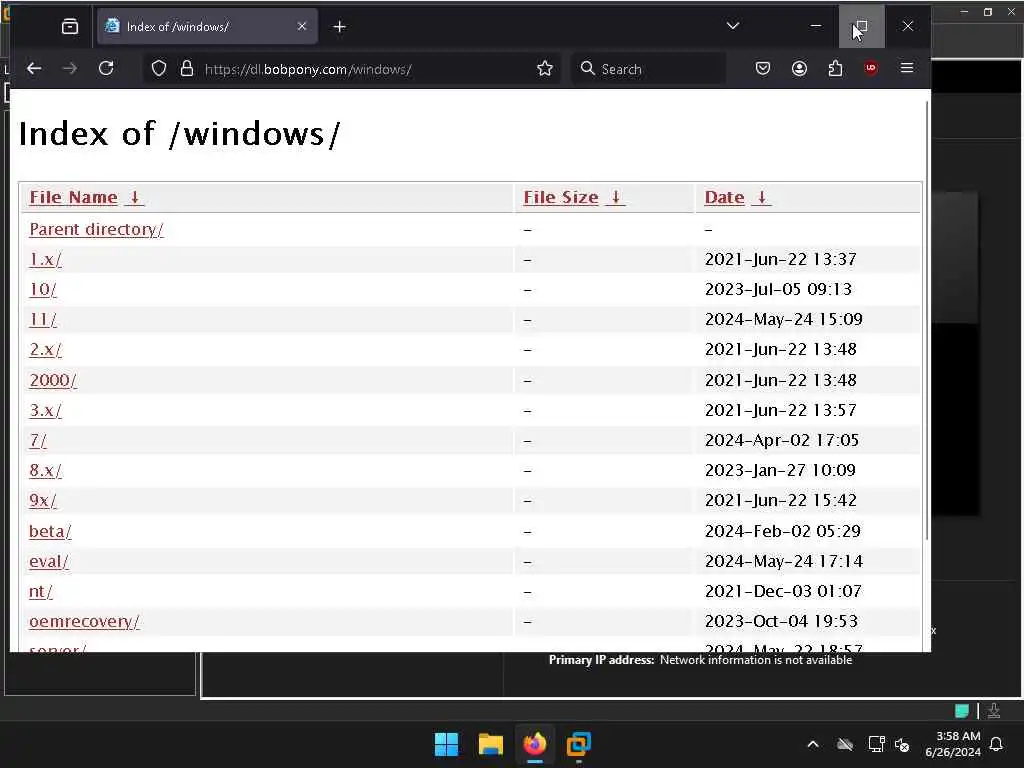Sort by File Name header
The image size is (1024, 768).
tap(73, 197)
